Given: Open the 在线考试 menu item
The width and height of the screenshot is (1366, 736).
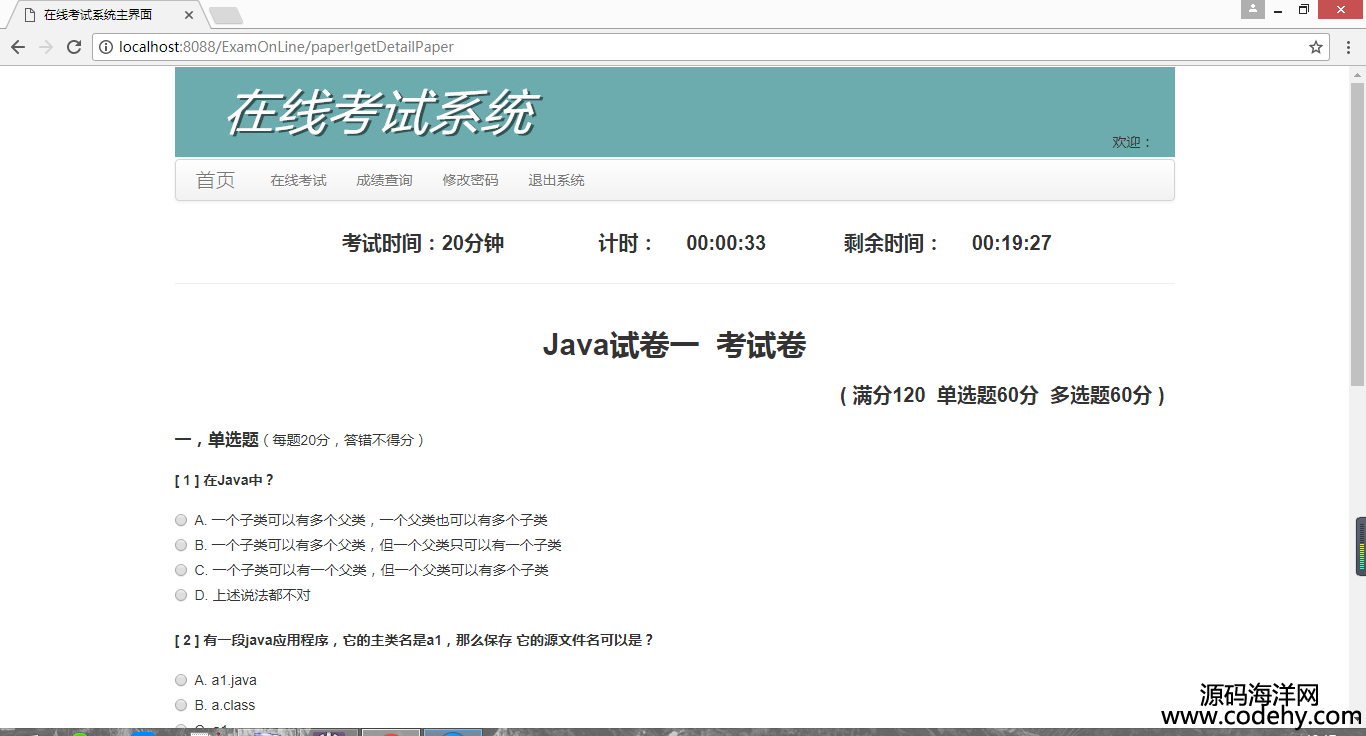Looking at the screenshot, I should [x=298, y=180].
